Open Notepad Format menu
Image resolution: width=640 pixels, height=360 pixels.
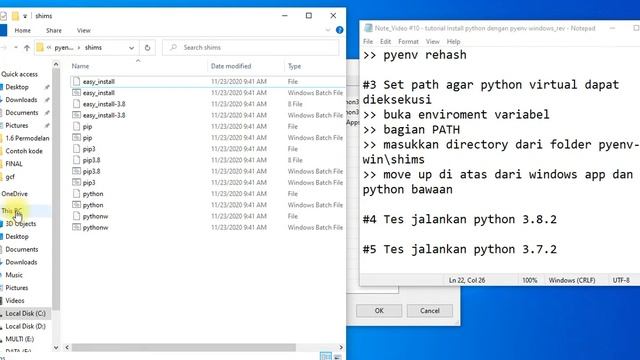click(408, 41)
